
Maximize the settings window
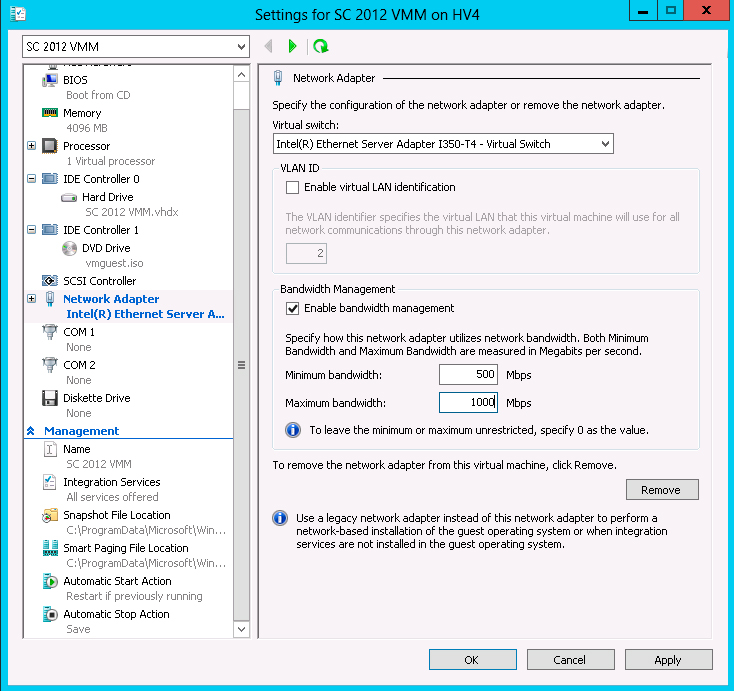pyautogui.click(x=671, y=10)
